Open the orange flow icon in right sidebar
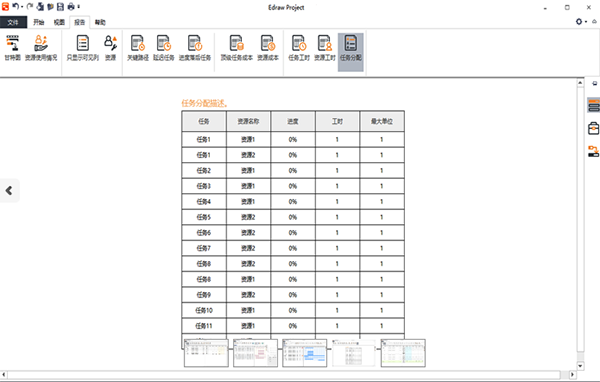This screenshot has width=600, height=382. tap(594, 151)
